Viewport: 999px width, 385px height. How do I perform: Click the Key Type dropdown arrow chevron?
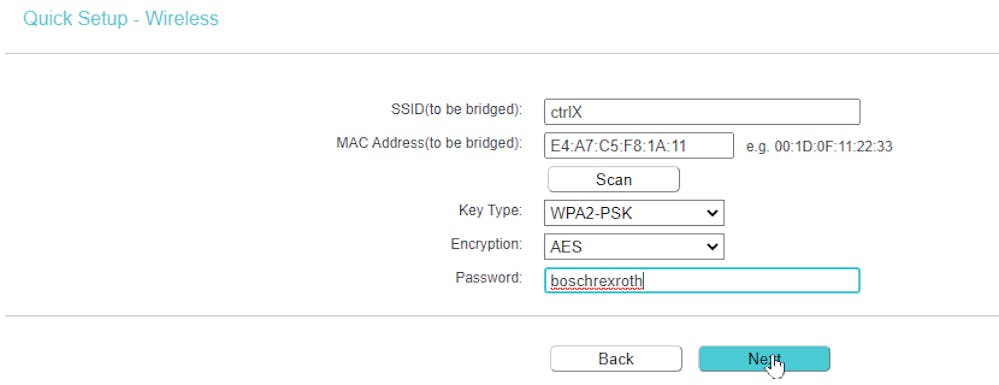click(712, 213)
